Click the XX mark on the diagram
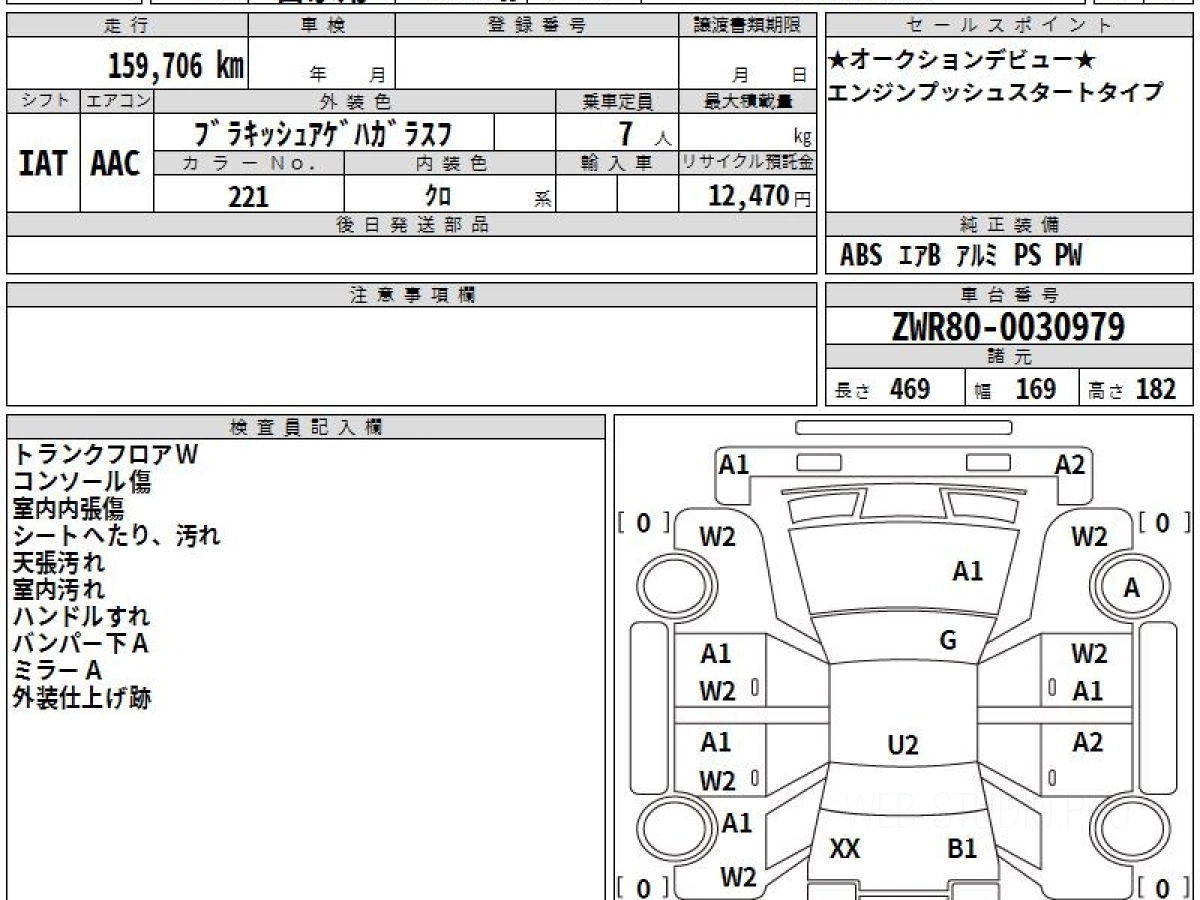1200x900 pixels. pyautogui.click(x=845, y=850)
